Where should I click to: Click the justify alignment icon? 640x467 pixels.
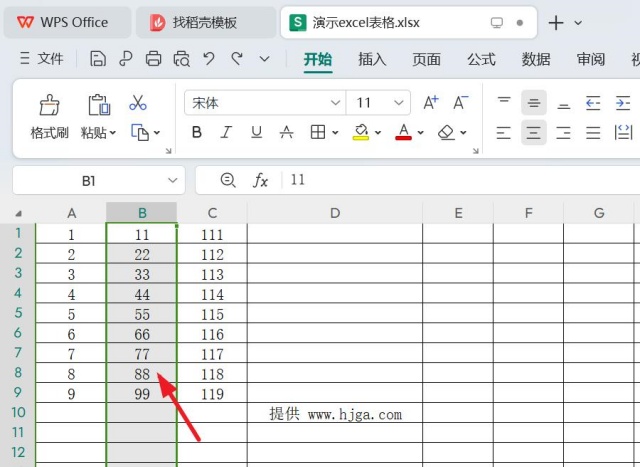pyautogui.click(x=593, y=133)
